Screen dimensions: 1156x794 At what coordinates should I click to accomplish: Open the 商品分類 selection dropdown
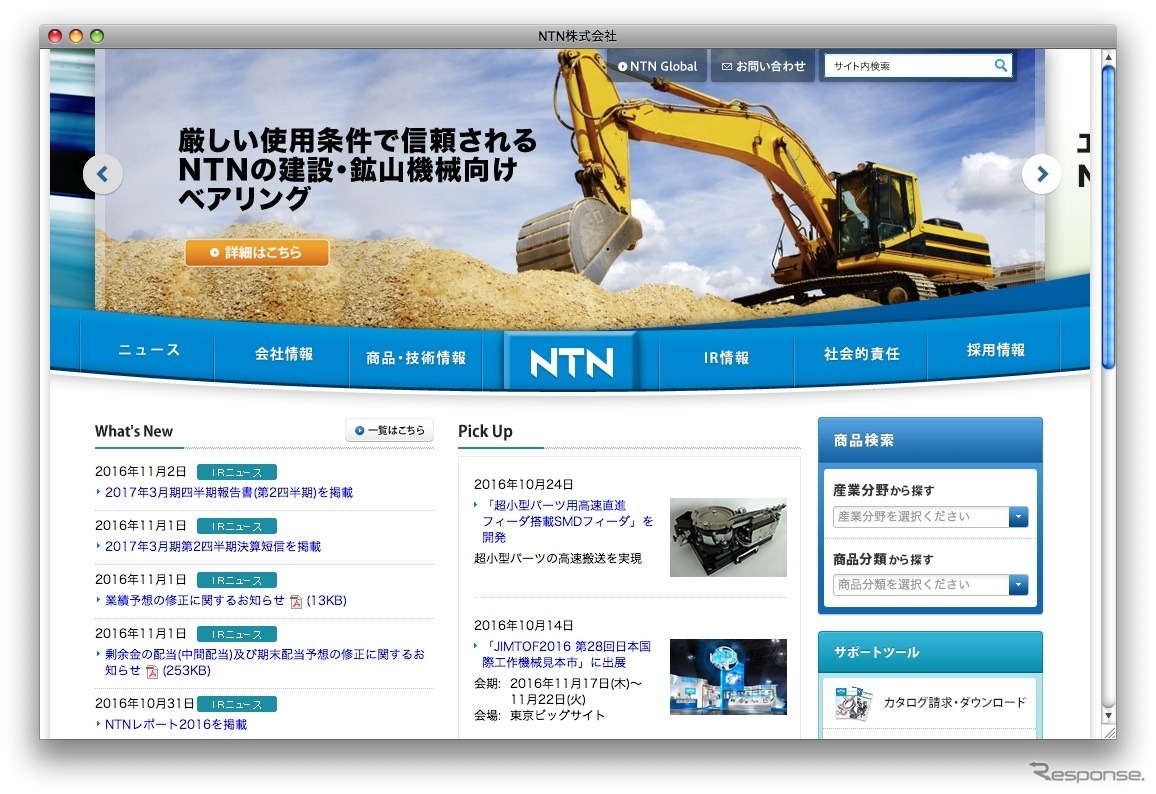click(1018, 584)
